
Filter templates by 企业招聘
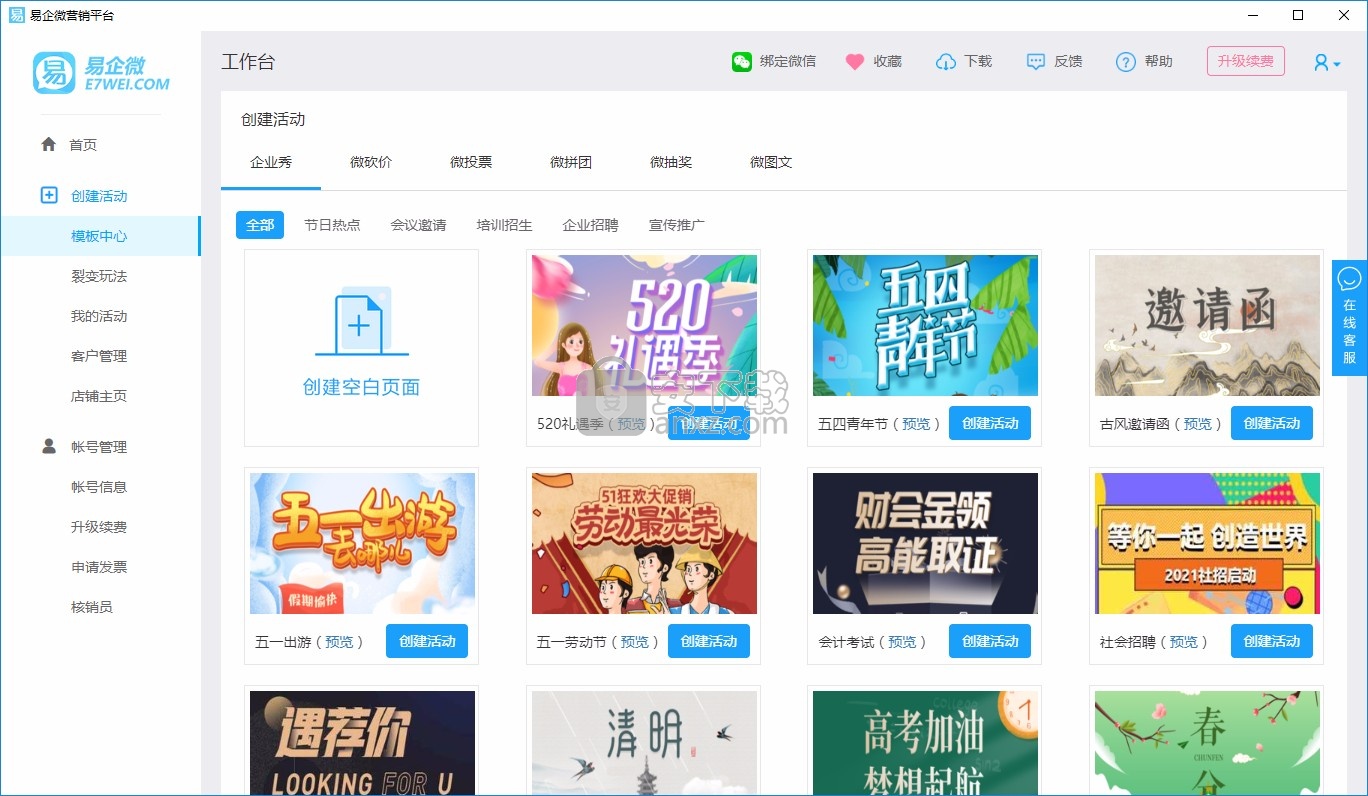[590, 225]
